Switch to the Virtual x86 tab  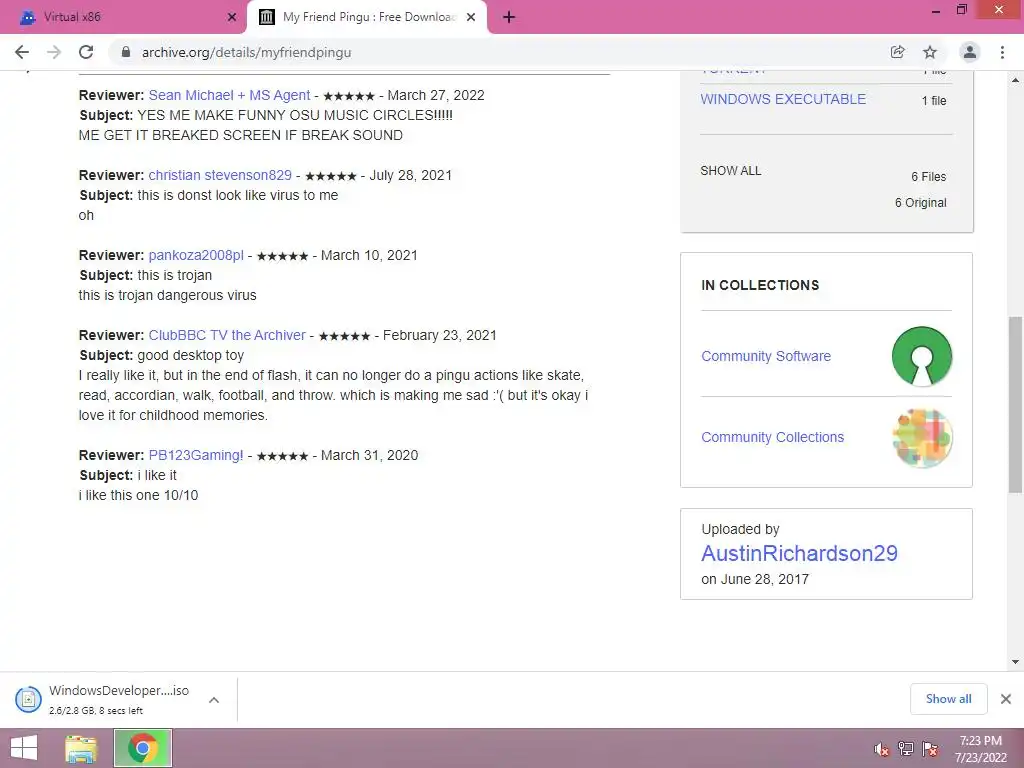124,17
